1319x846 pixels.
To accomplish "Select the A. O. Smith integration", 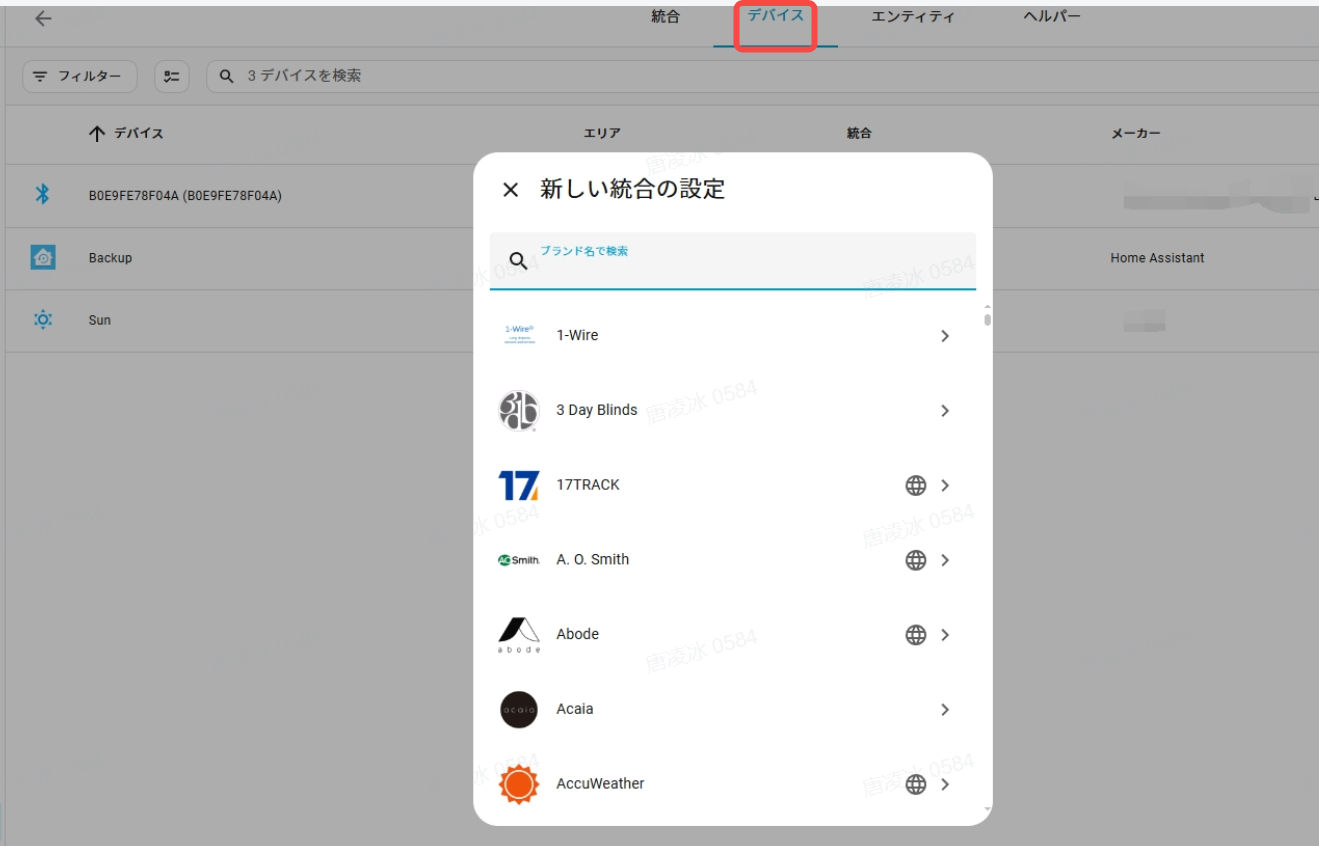I will (732, 560).
